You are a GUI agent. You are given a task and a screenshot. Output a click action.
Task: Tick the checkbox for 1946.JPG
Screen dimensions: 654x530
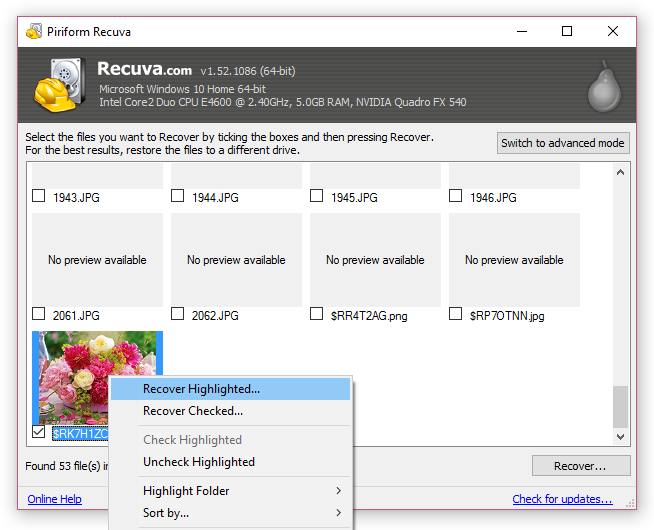click(455, 196)
